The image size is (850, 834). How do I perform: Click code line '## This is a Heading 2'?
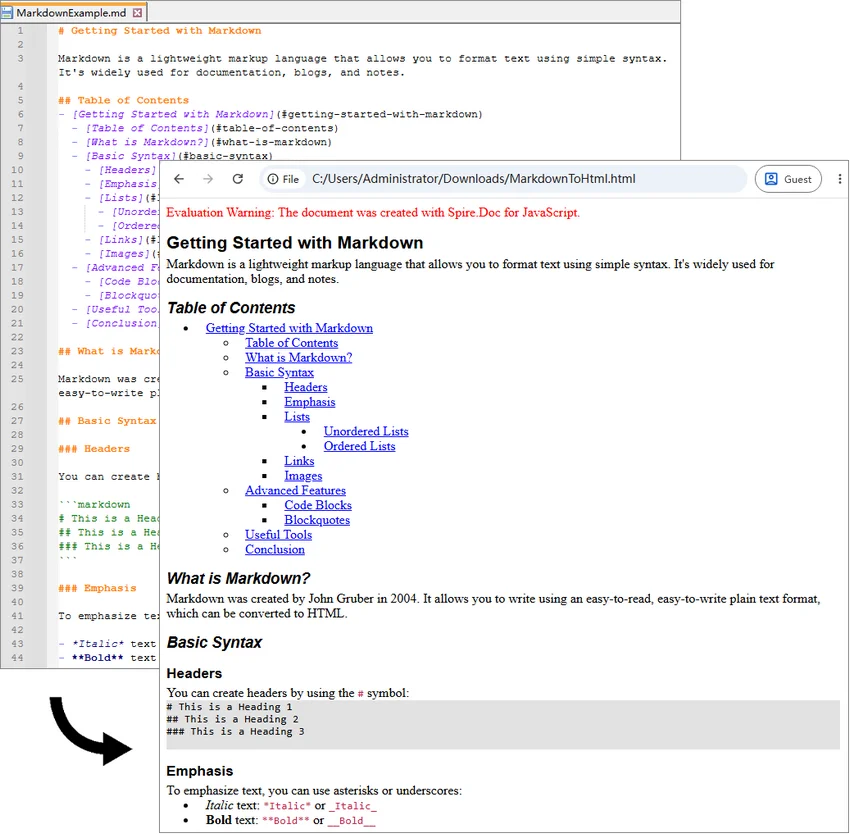(x=232, y=719)
